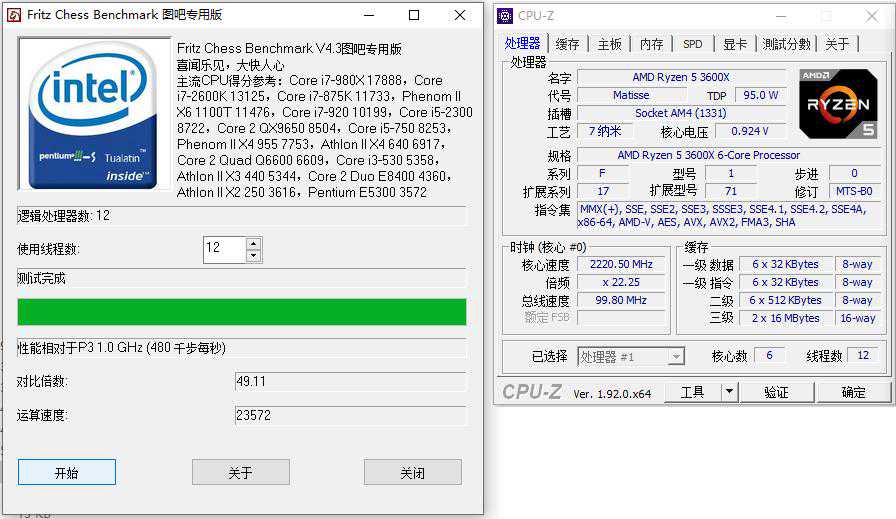Decrease thread count with down arrow
This screenshot has width=896, height=519.
click(x=254, y=256)
